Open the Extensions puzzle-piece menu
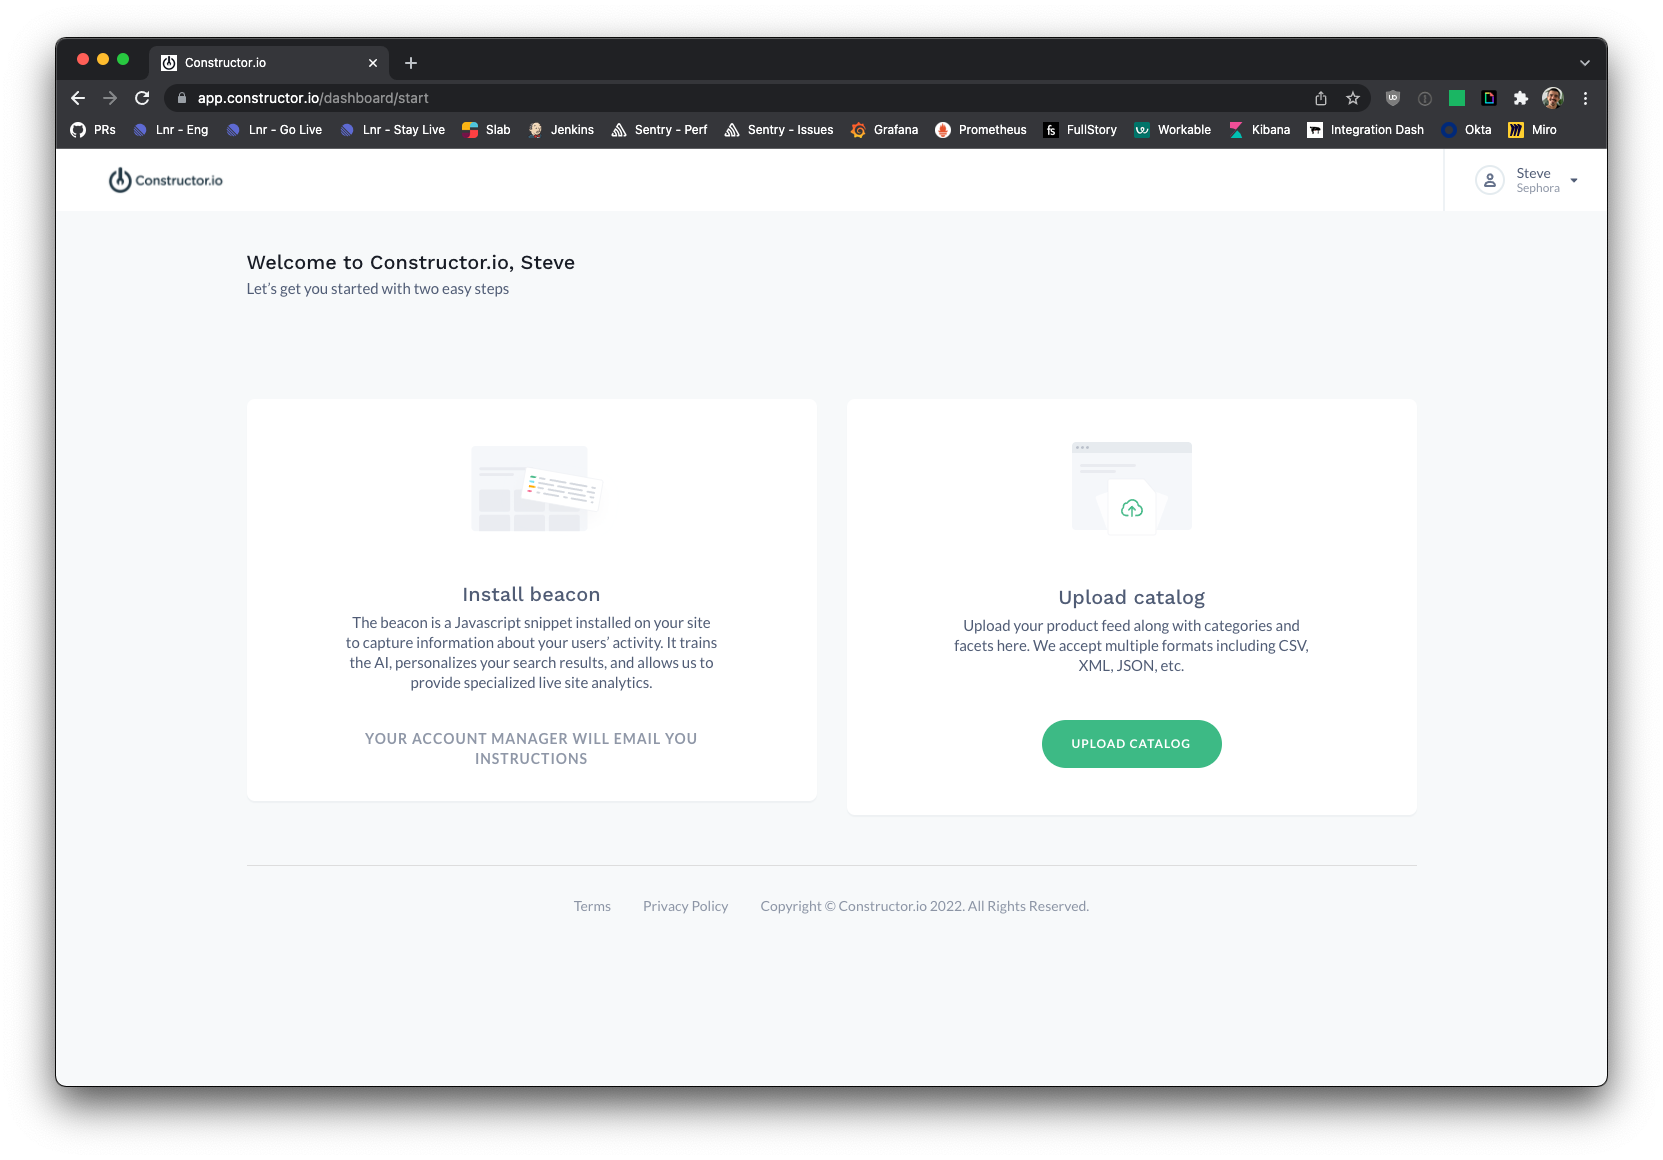The height and width of the screenshot is (1160, 1663). (1520, 98)
